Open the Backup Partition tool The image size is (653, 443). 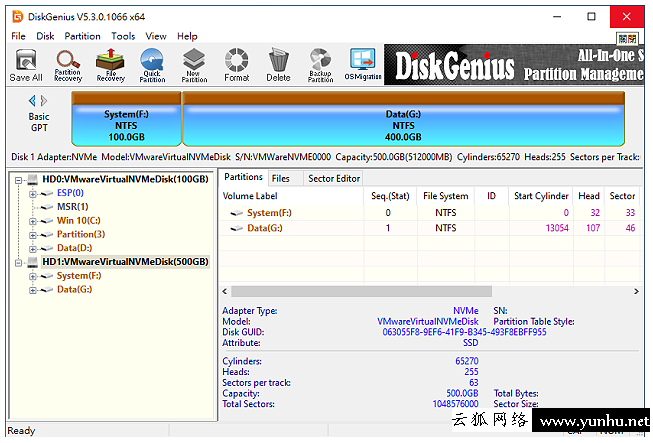(320, 65)
